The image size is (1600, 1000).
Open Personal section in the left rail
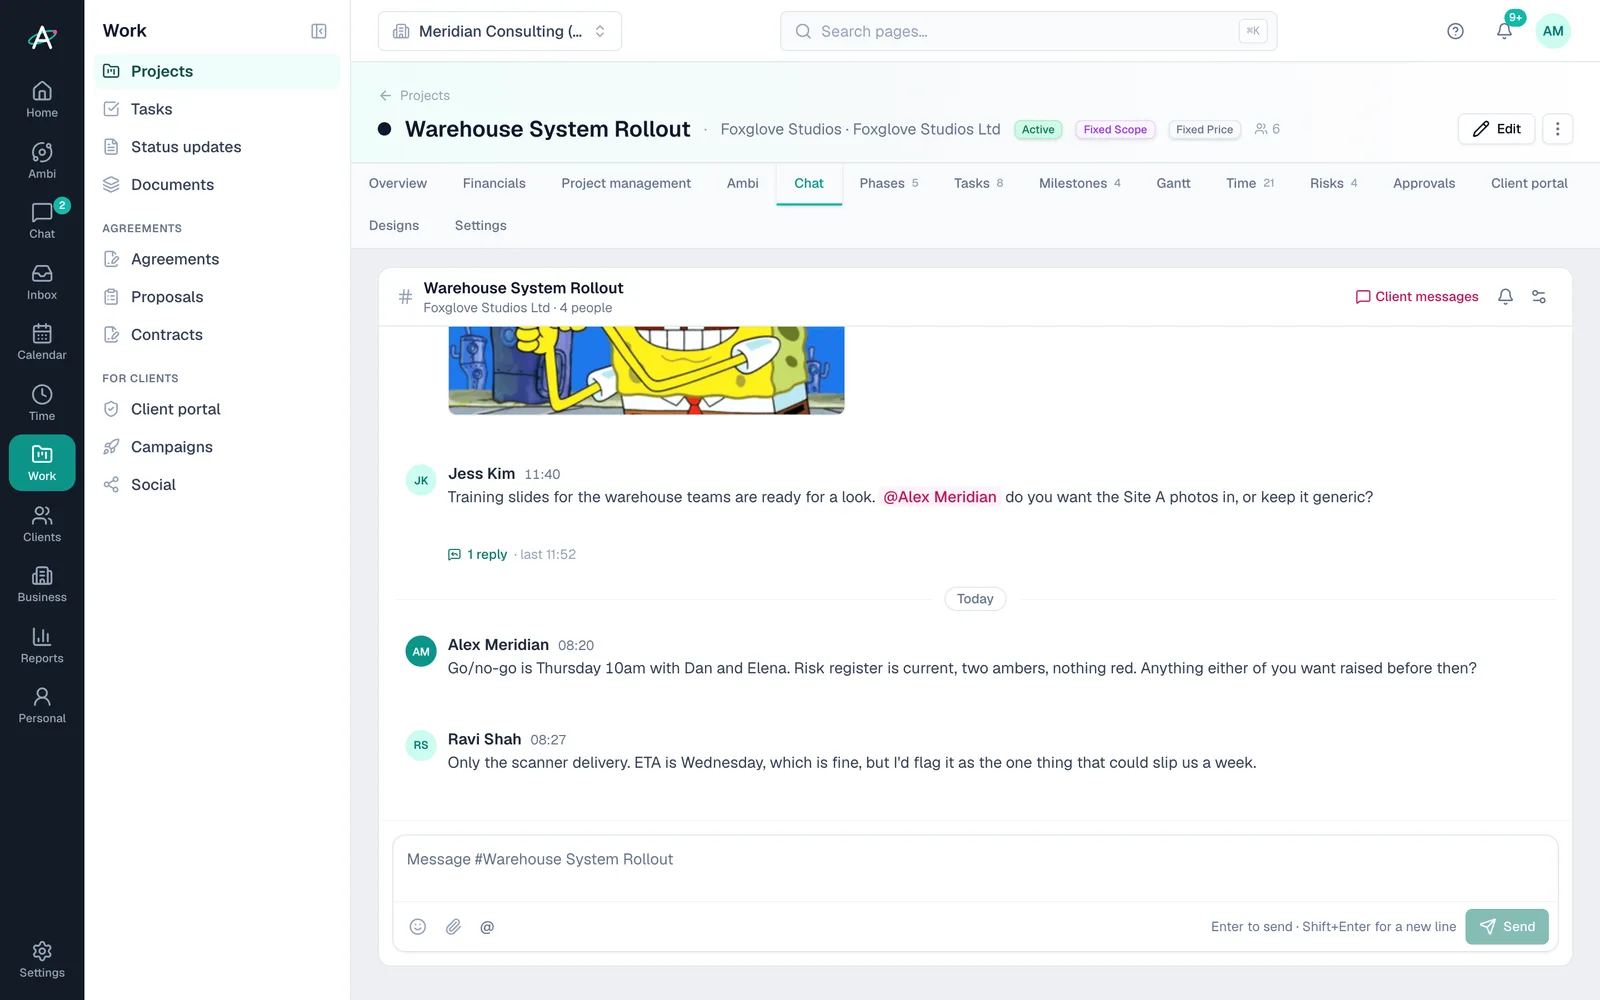pos(42,704)
